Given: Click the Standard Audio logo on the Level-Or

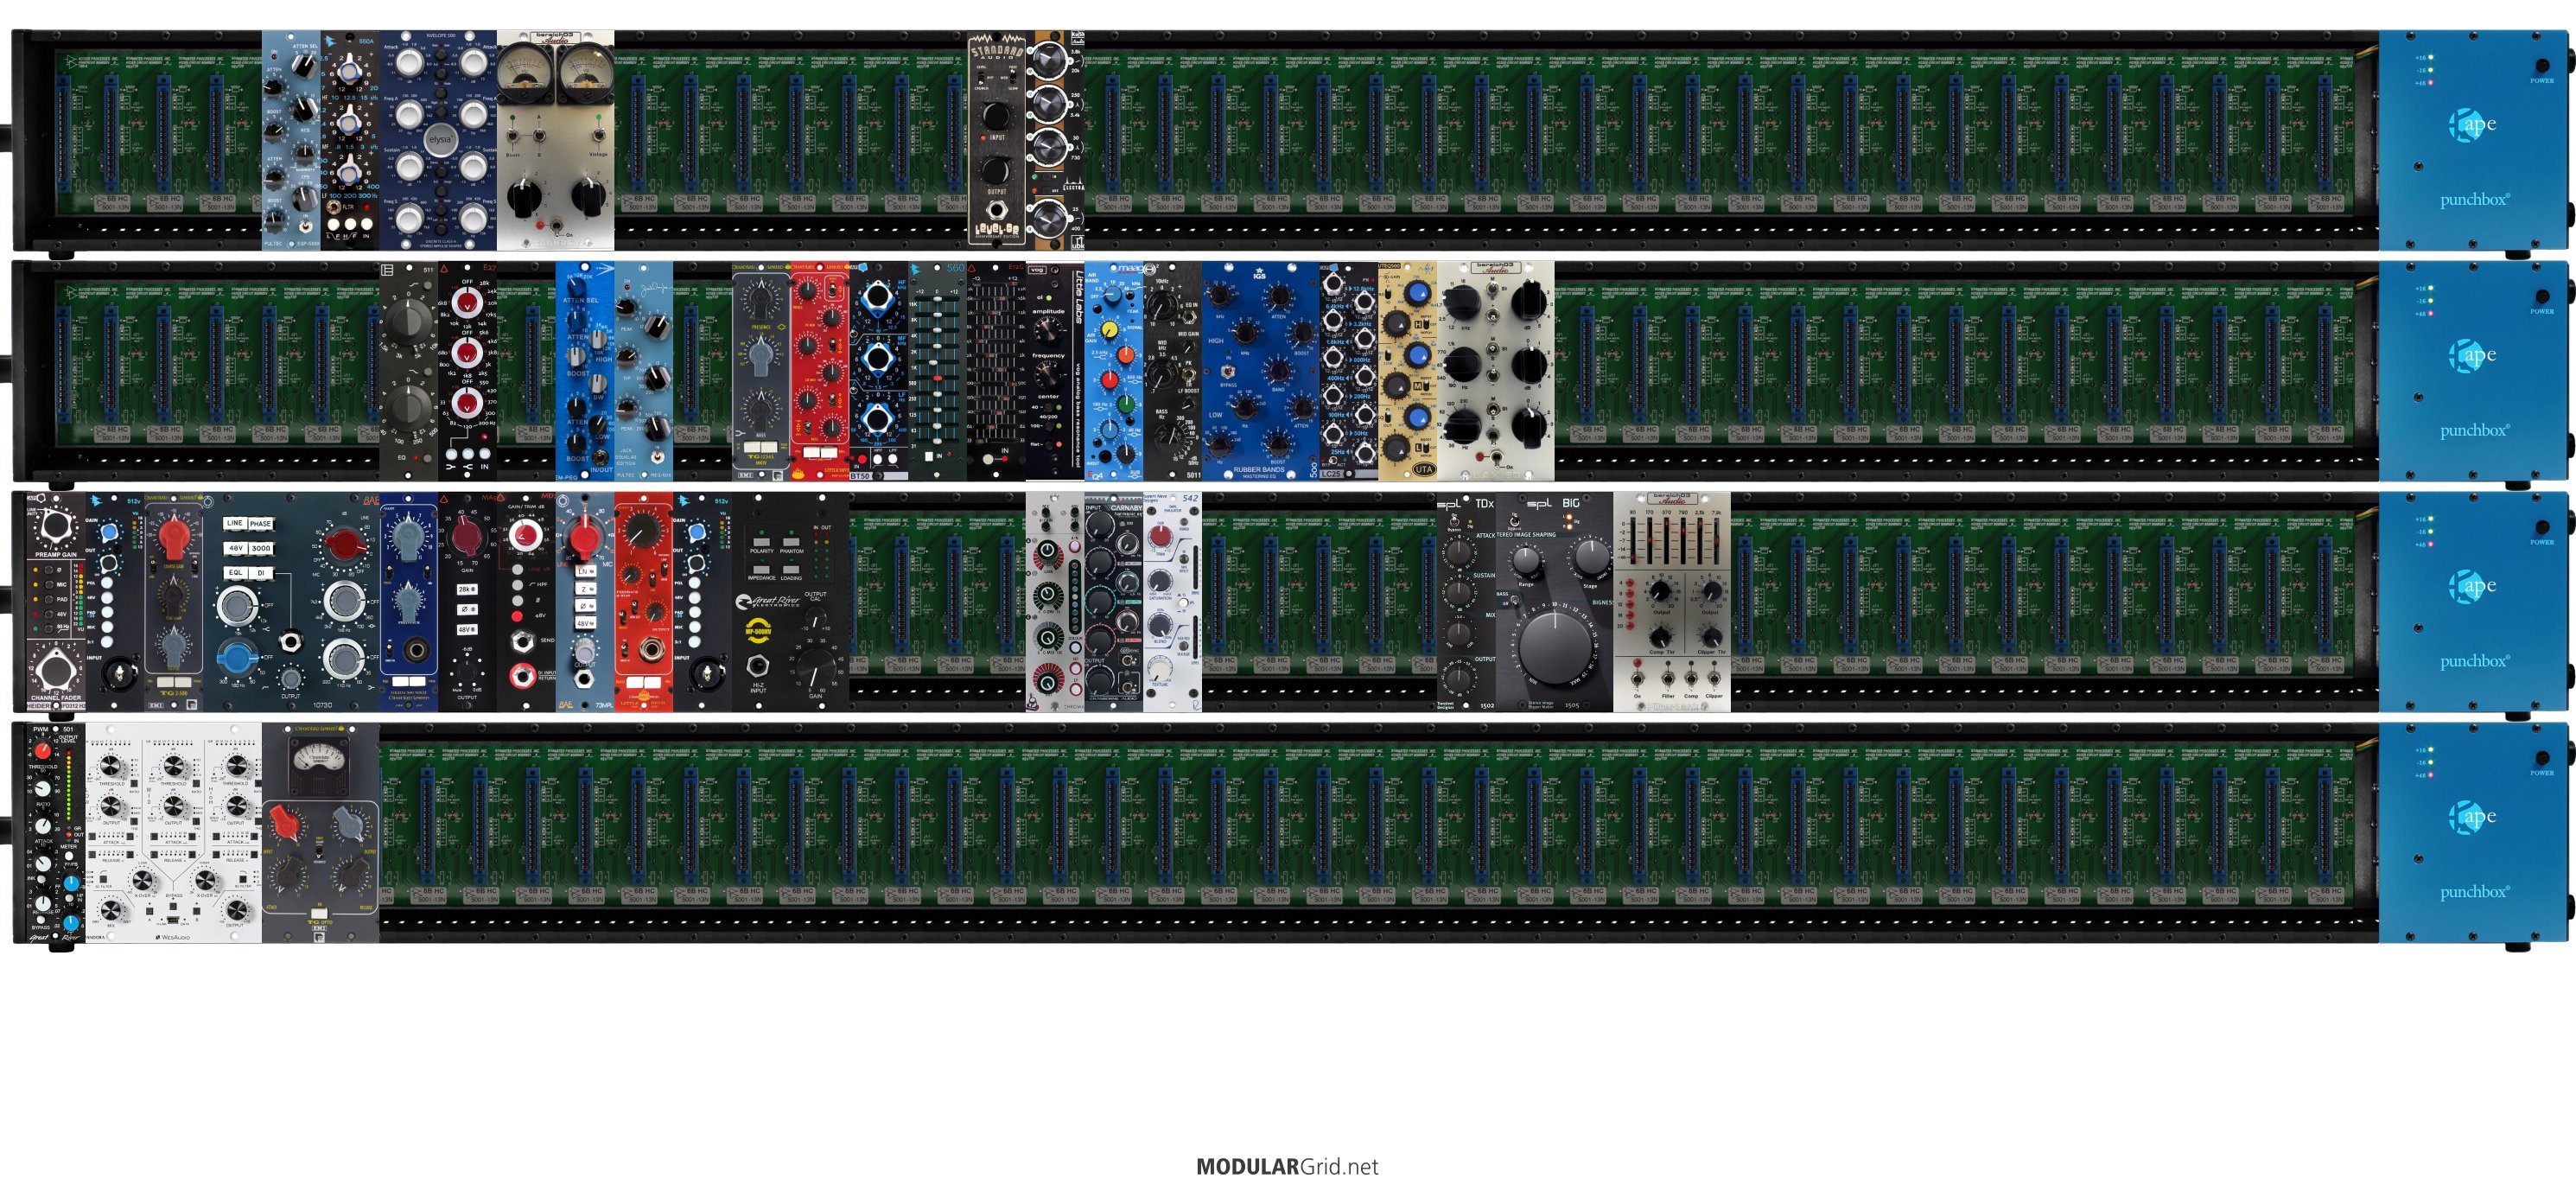Looking at the screenshot, I should point(996,52).
